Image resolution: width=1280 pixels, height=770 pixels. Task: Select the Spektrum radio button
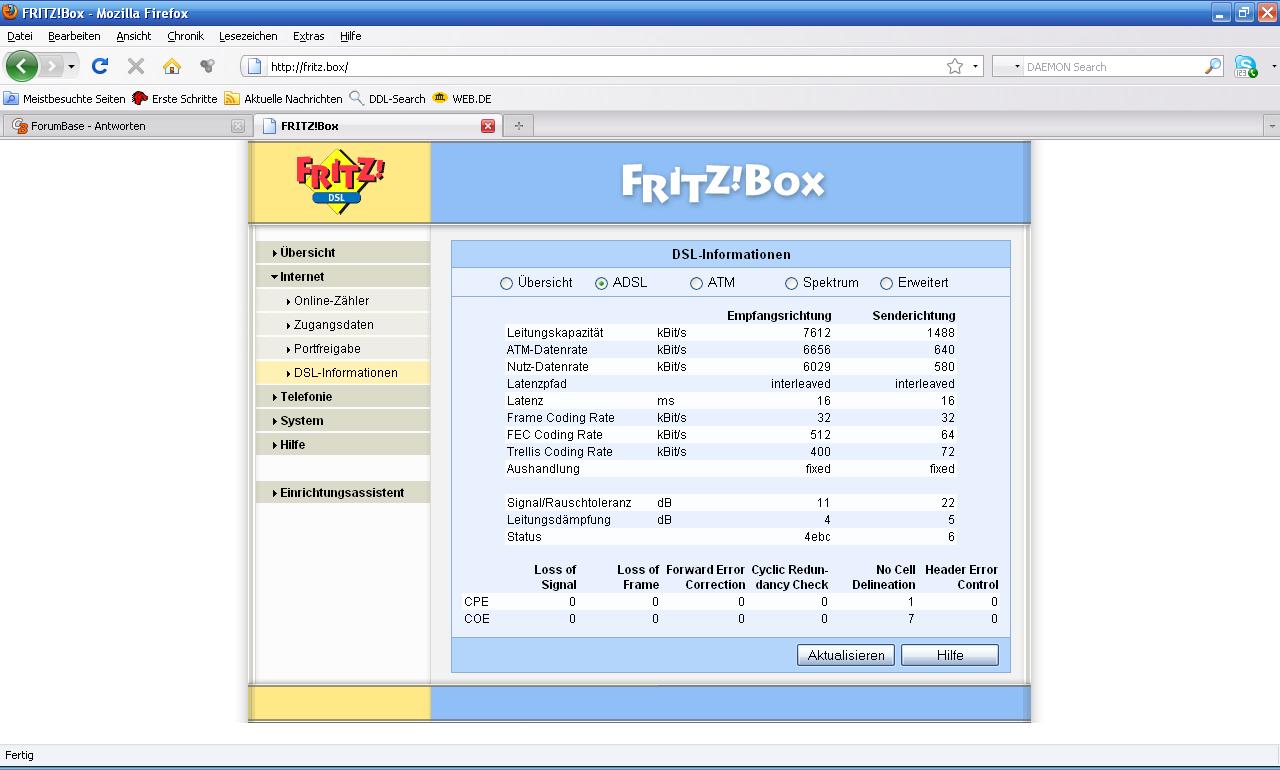point(791,283)
